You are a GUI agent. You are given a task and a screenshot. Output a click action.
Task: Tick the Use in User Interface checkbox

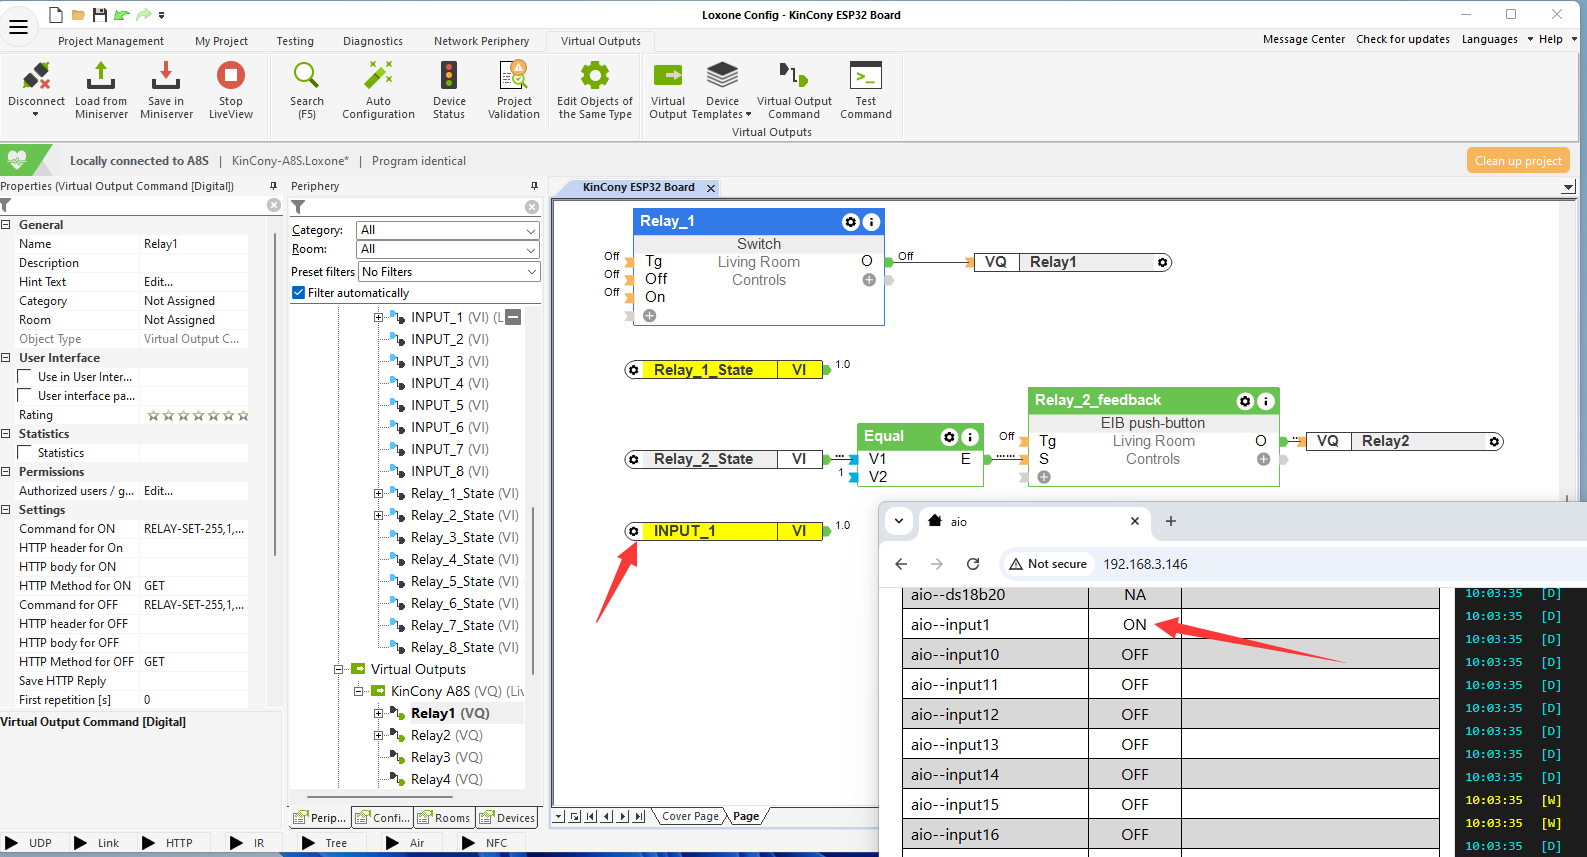click(25, 377)
